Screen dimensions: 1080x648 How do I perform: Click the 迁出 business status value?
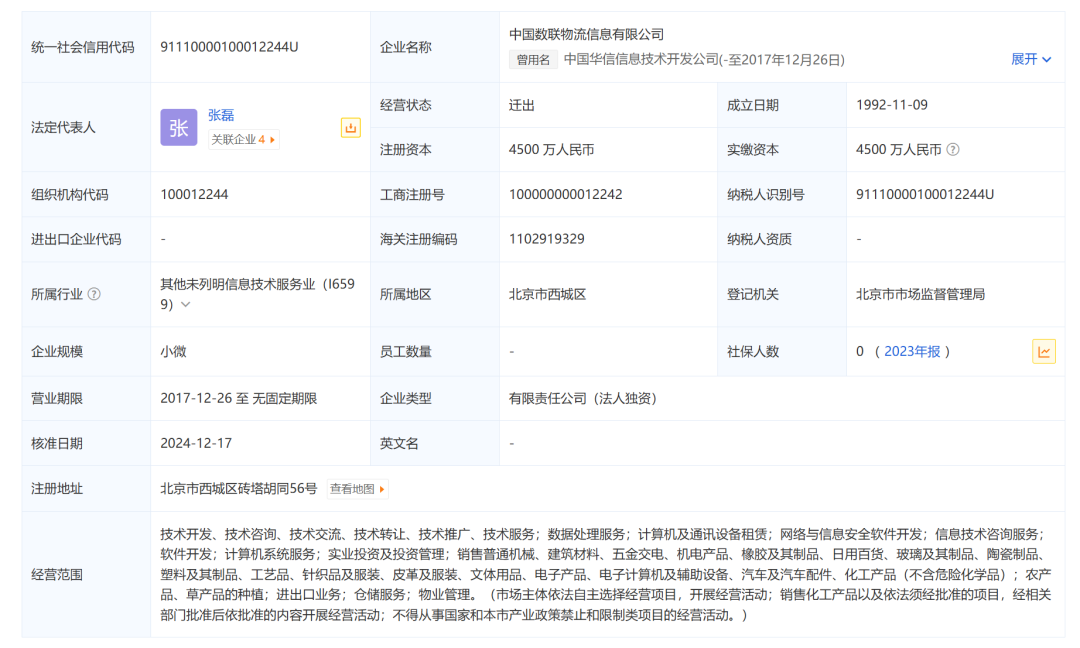pos(521,105)
